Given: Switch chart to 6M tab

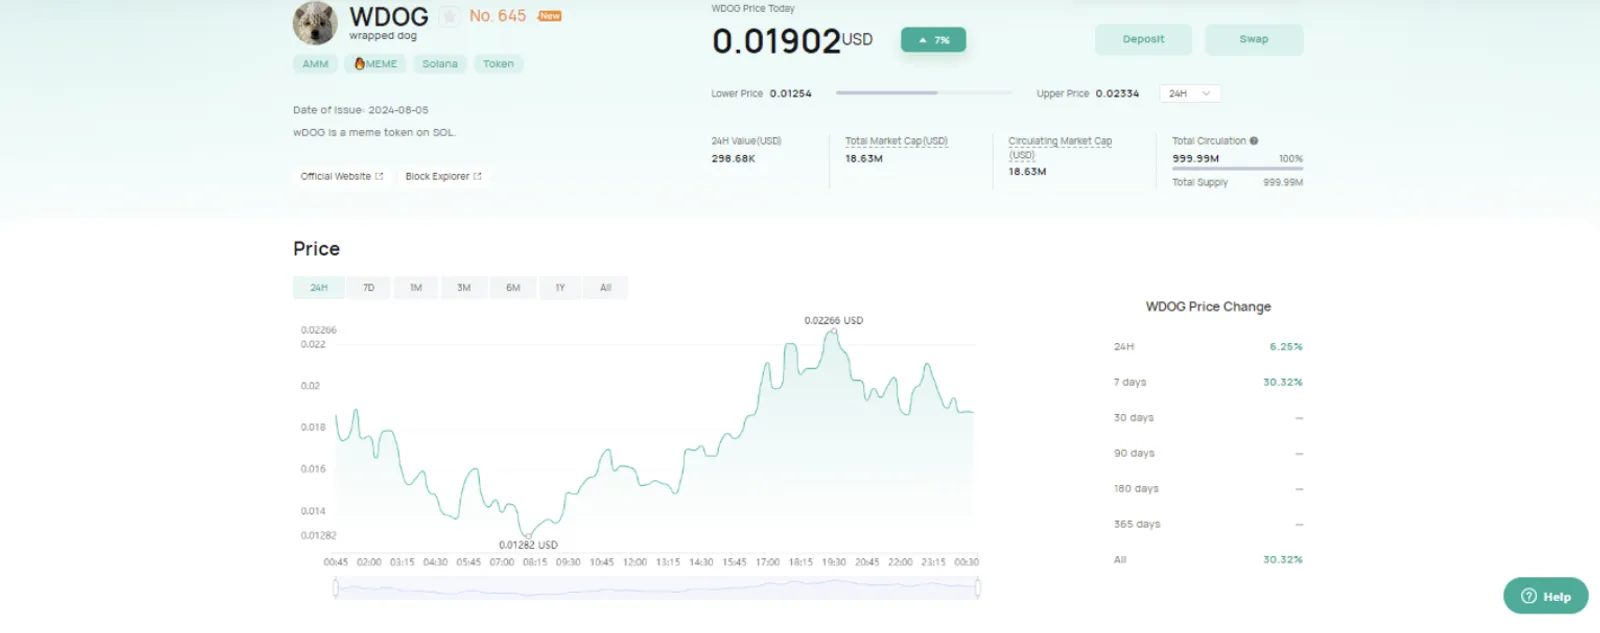Looking at the screenshot, I should coord(513,288).
